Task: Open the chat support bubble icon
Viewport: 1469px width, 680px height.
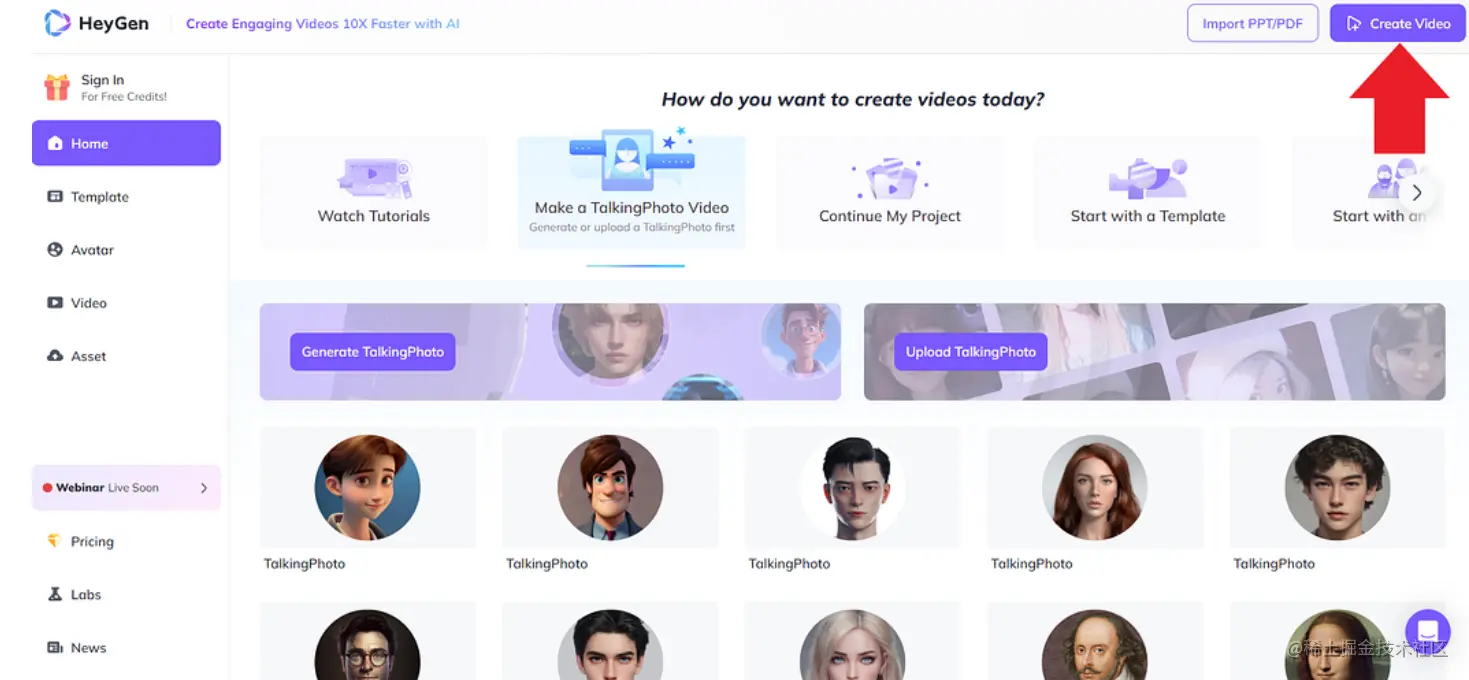Action: coord(1427,632)
